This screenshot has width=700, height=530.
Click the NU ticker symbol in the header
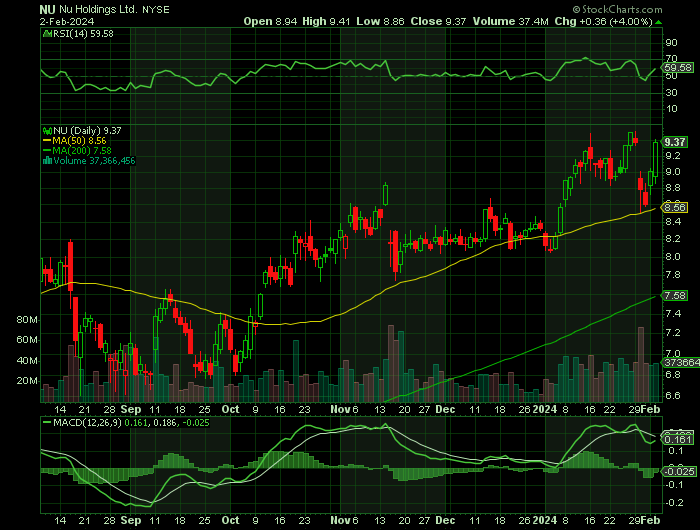(x=47, y=9)
